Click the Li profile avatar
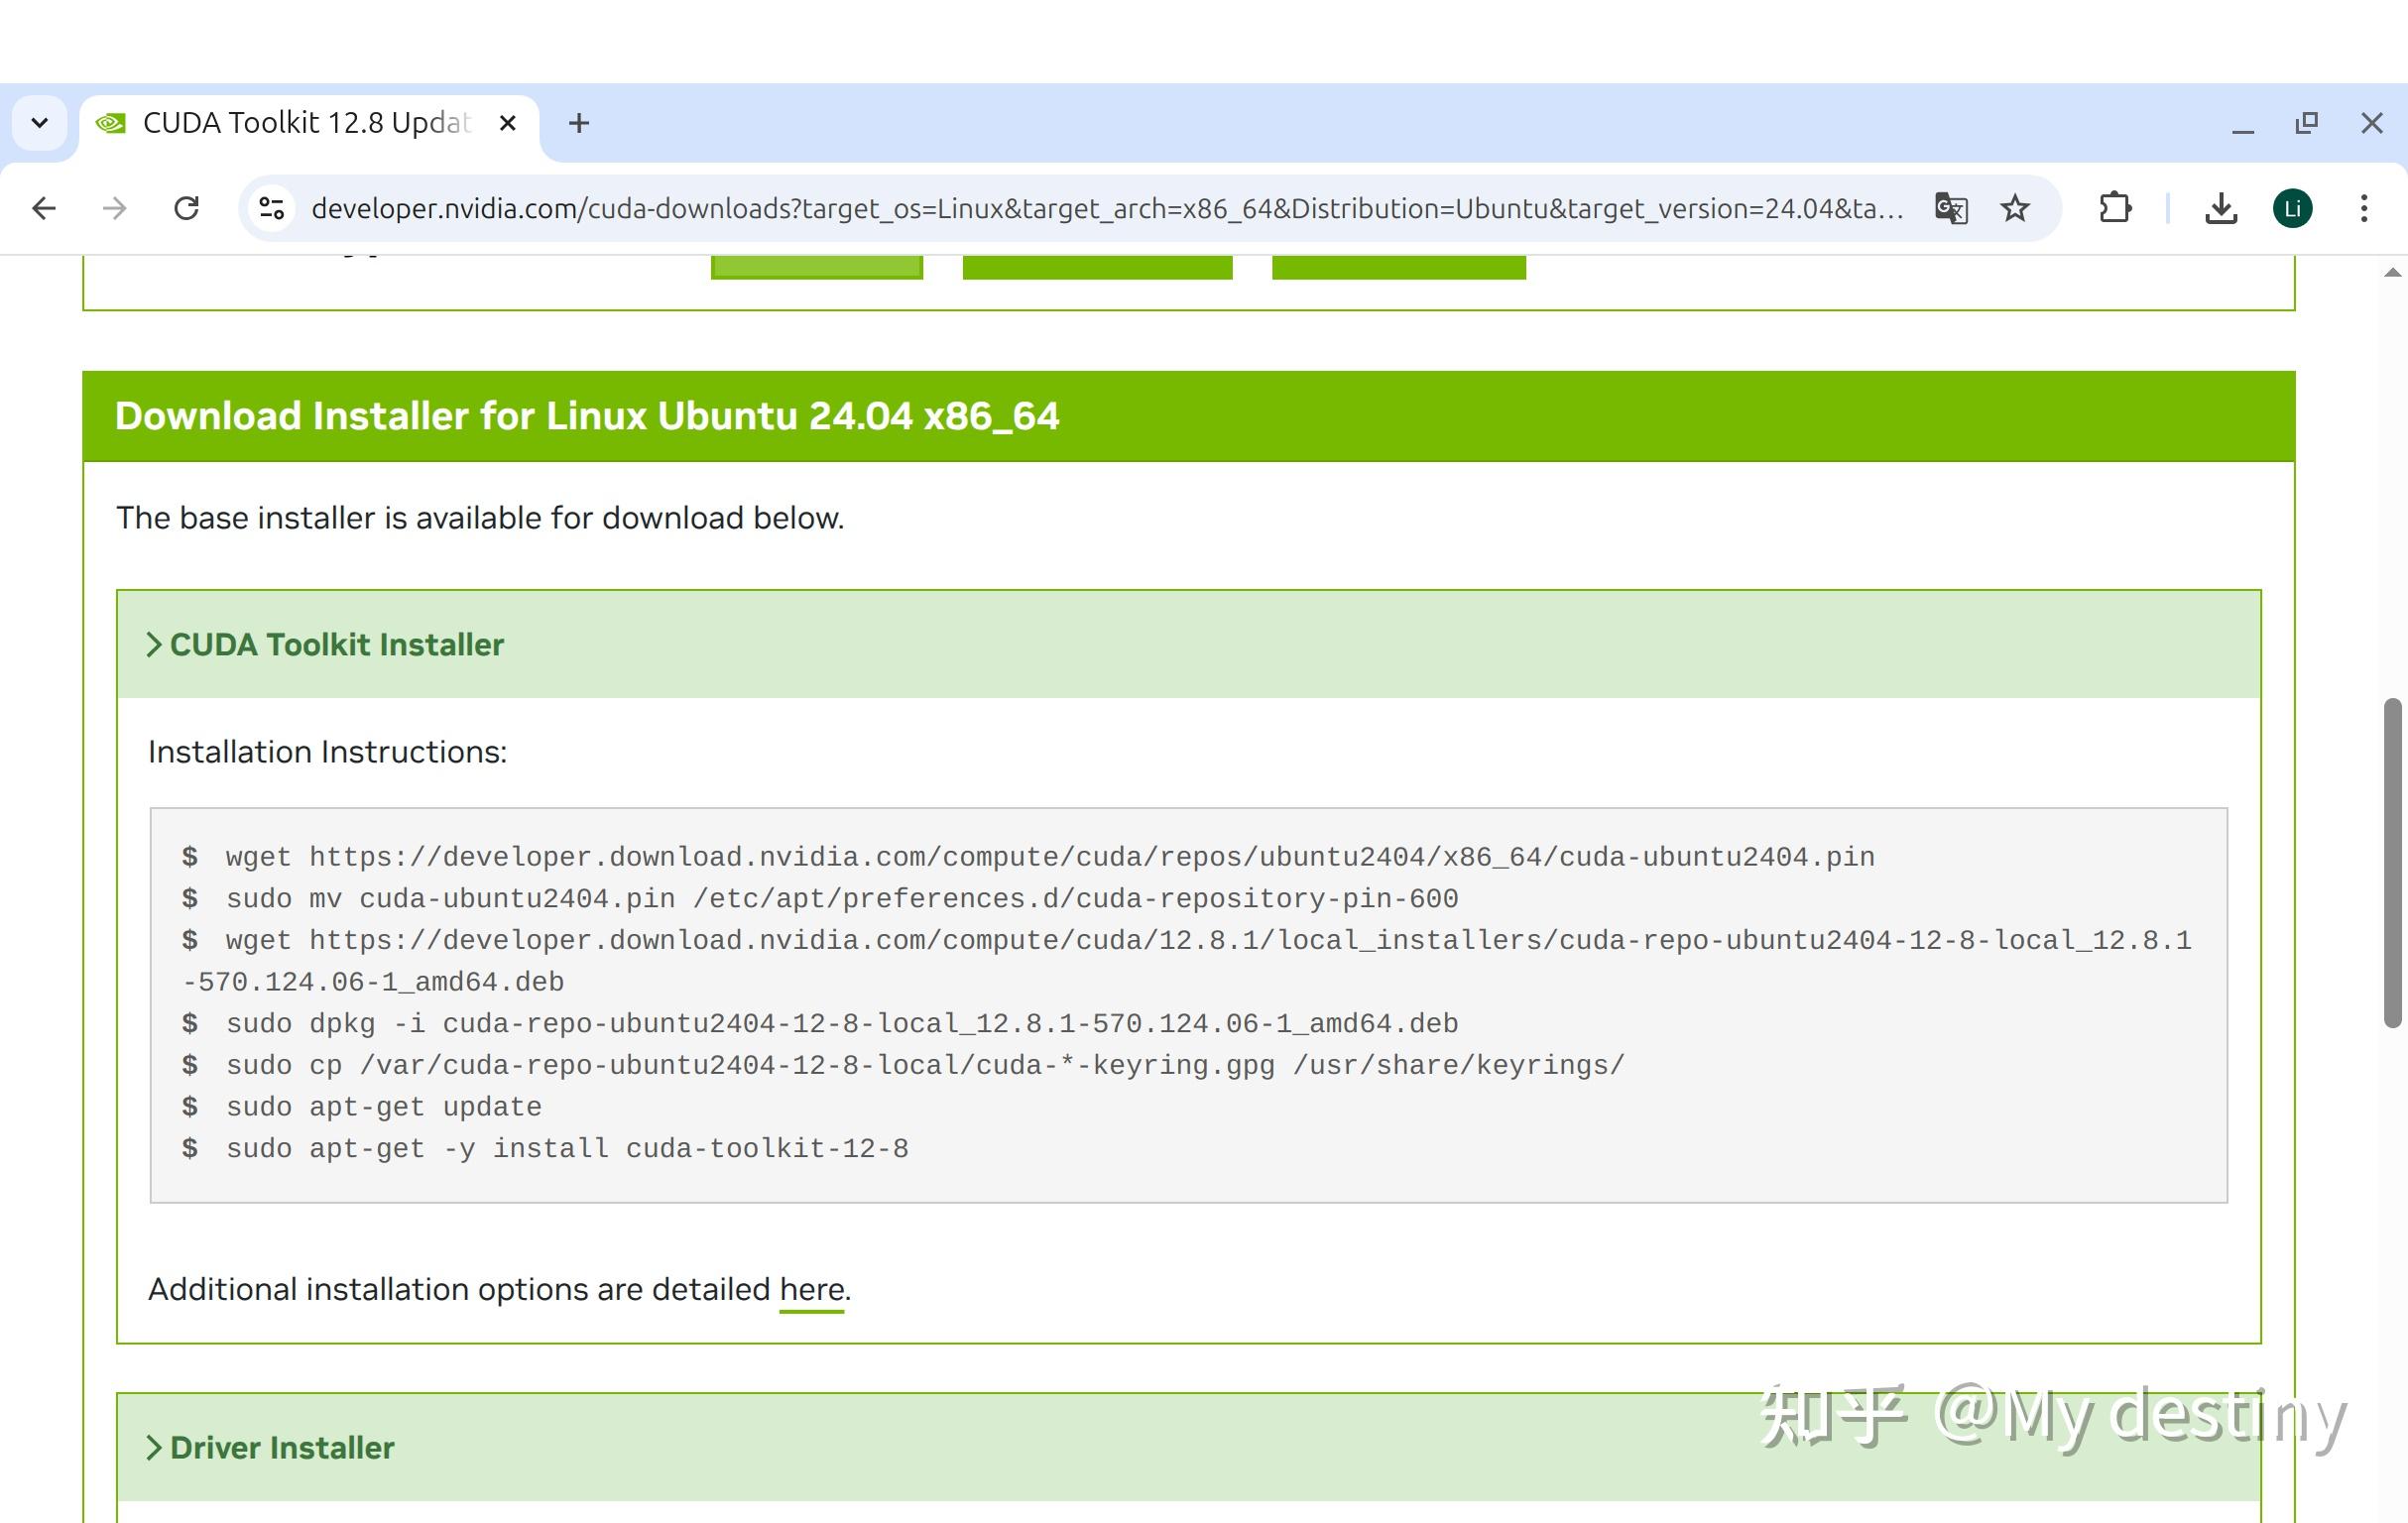This screenshot has height=1523, width=2408. coord(2292,208)
